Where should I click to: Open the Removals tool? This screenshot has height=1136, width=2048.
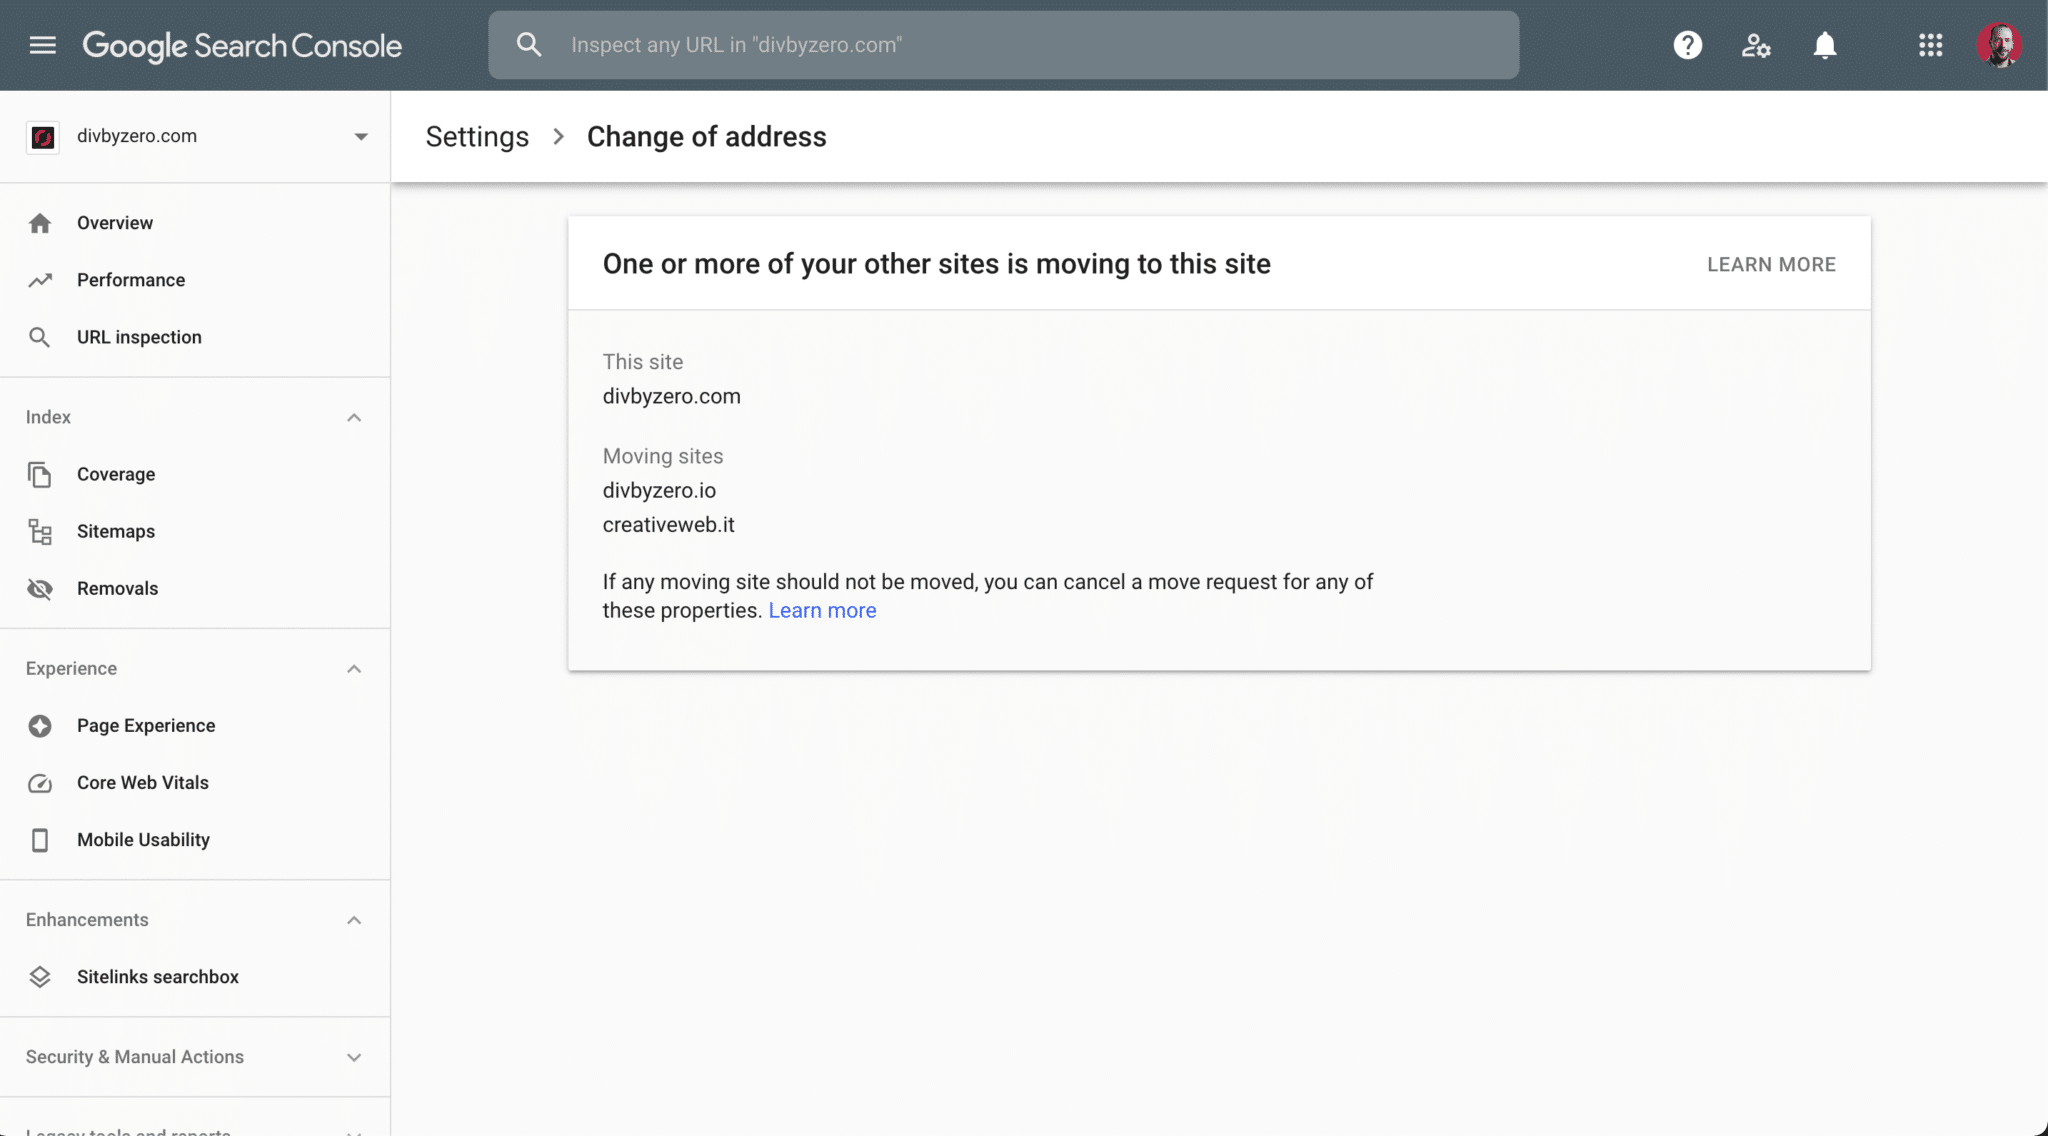coord(118,588)
